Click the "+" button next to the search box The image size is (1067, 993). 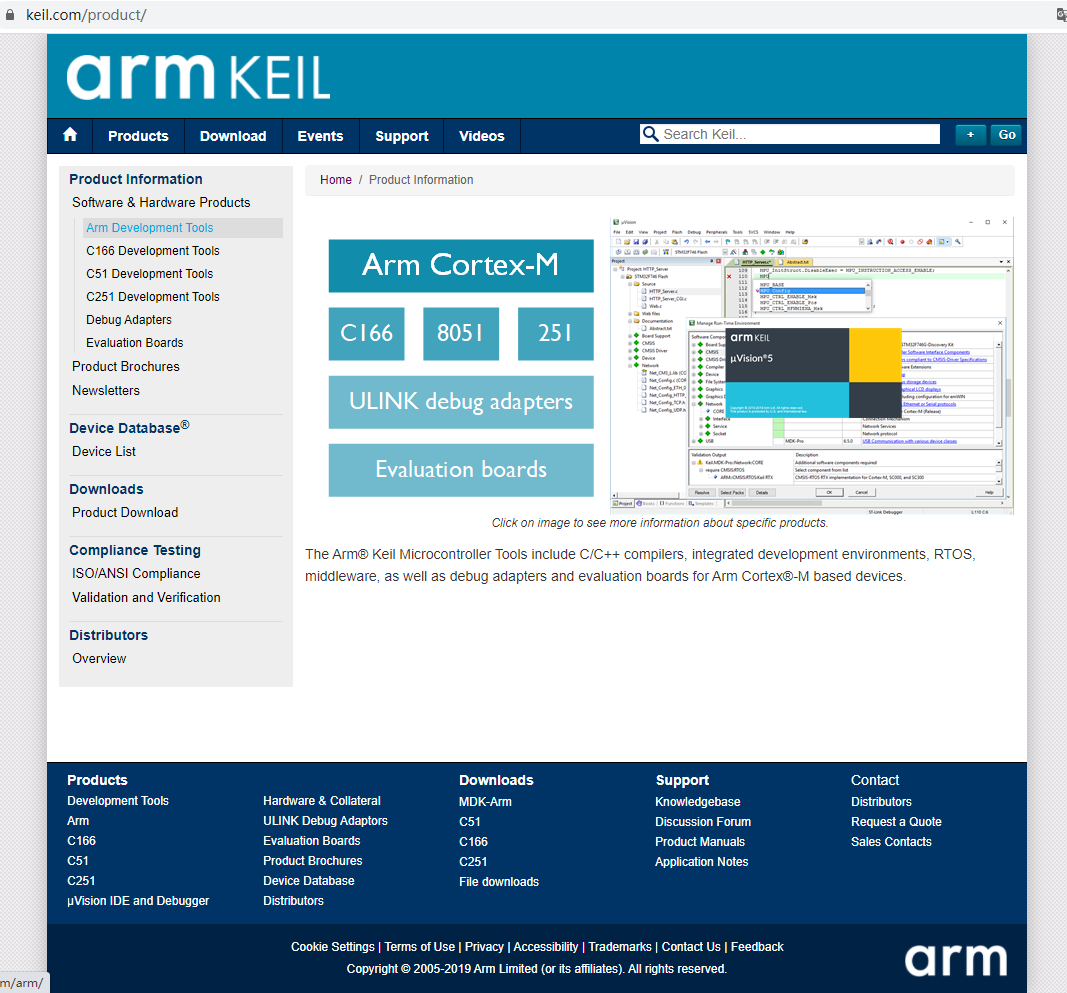[x=969, y=134]
